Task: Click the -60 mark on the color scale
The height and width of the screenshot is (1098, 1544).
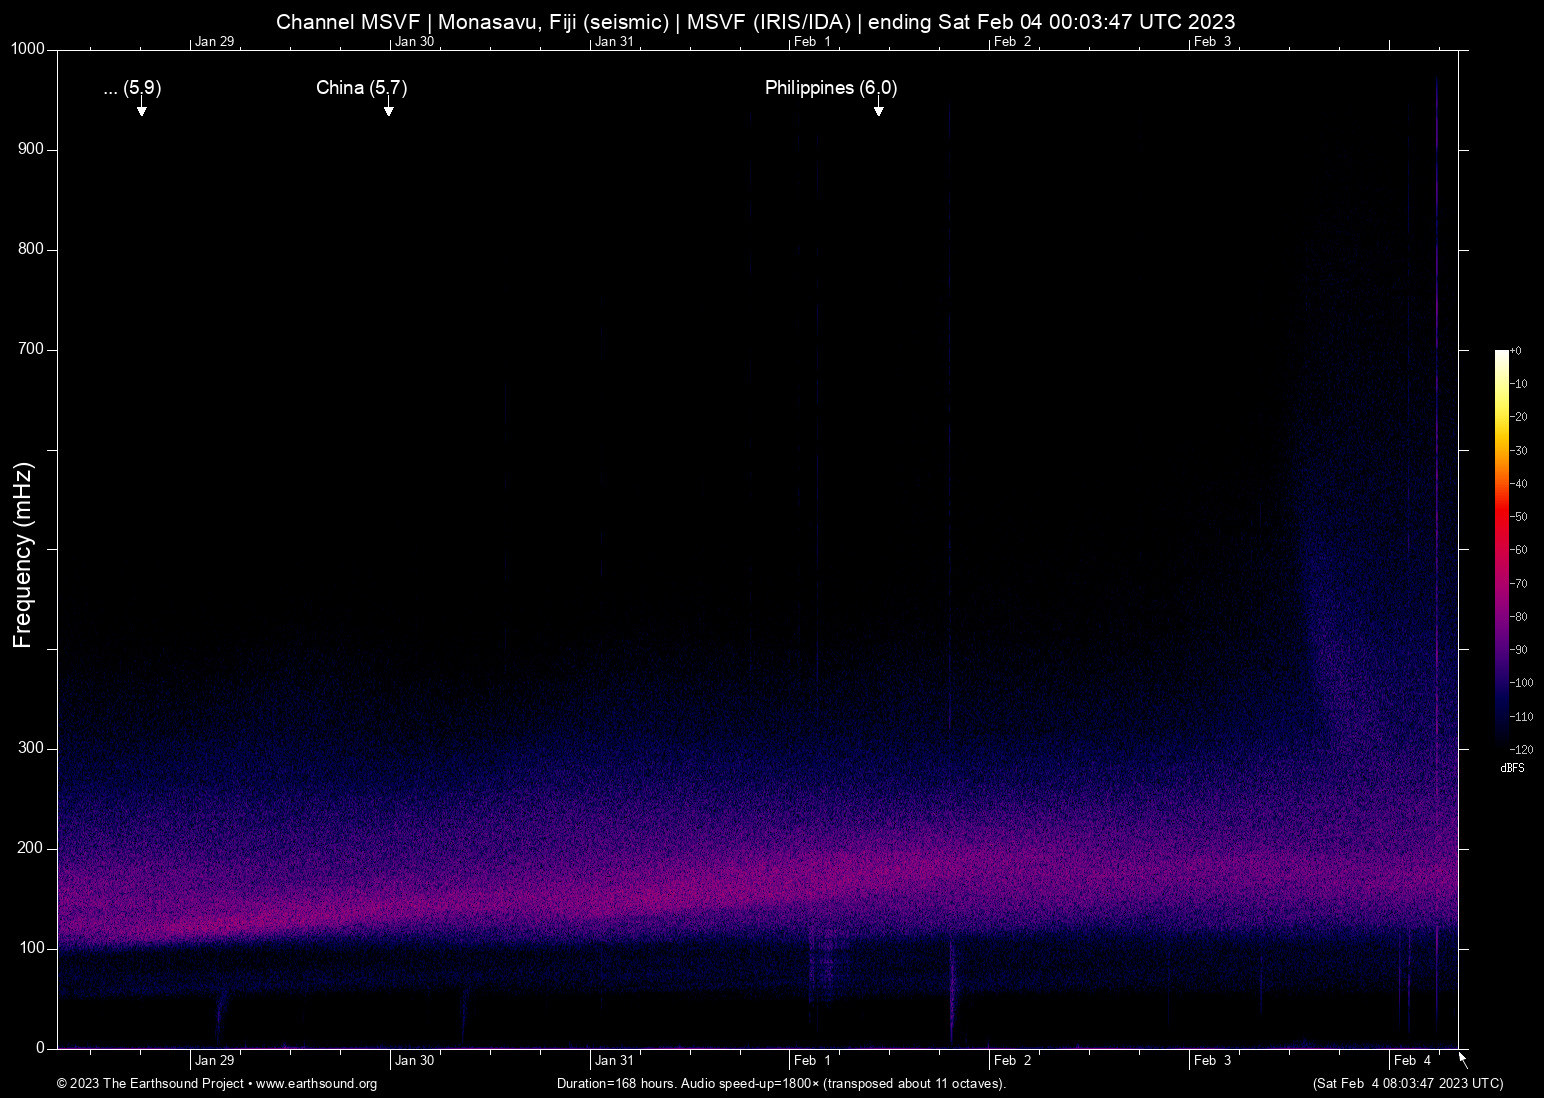Action: pos(1521,549)
